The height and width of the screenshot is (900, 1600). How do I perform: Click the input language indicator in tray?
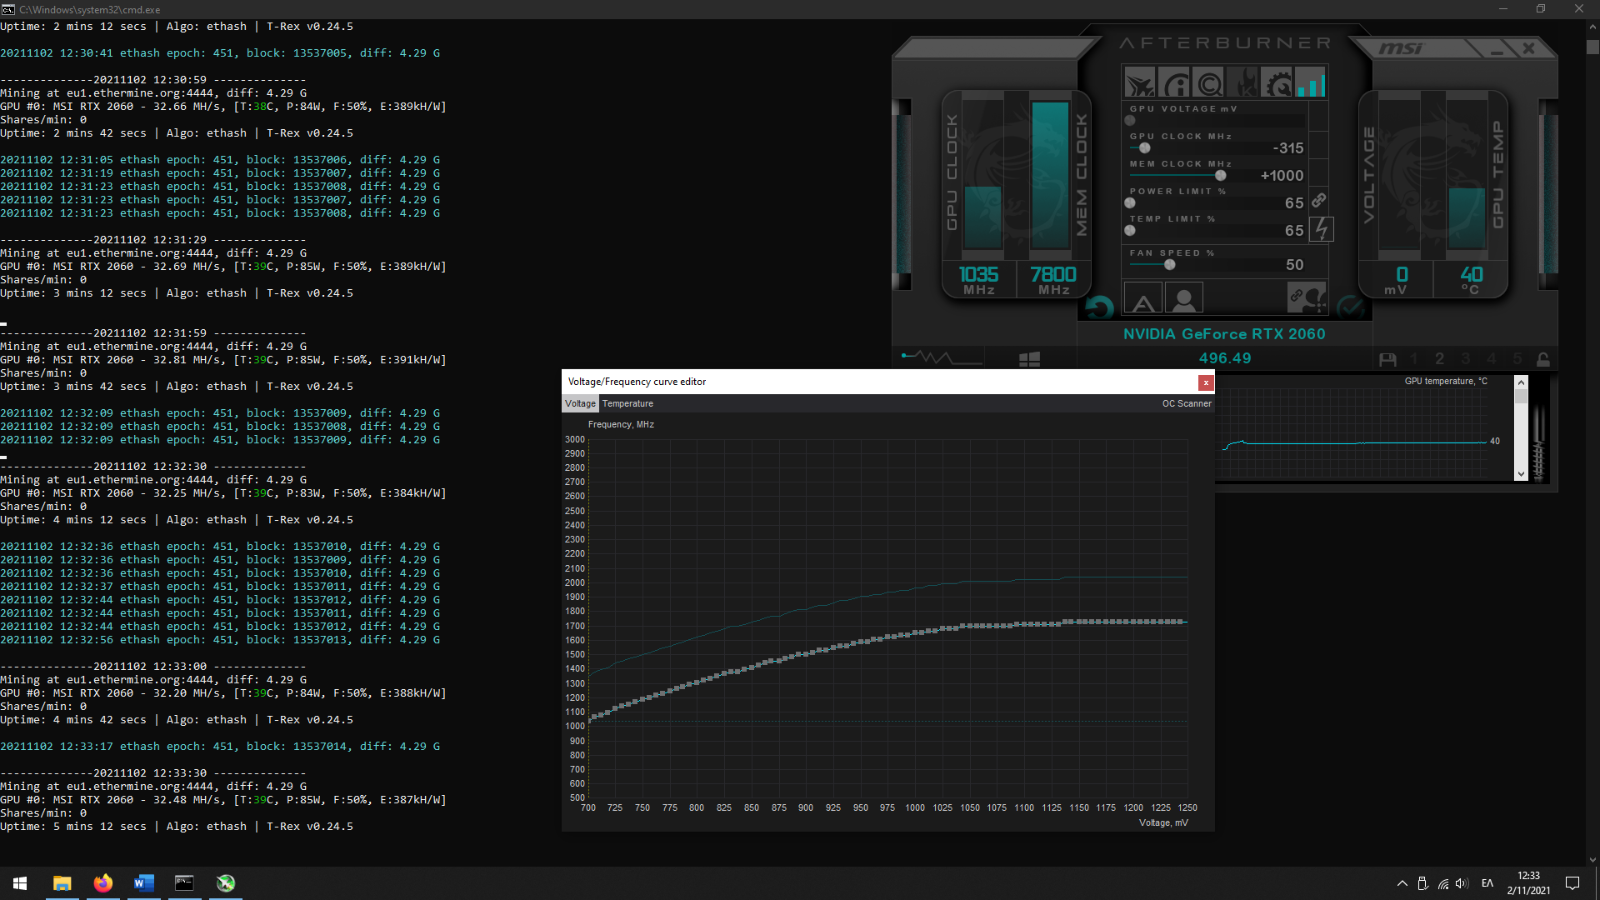coord(1487,883)
